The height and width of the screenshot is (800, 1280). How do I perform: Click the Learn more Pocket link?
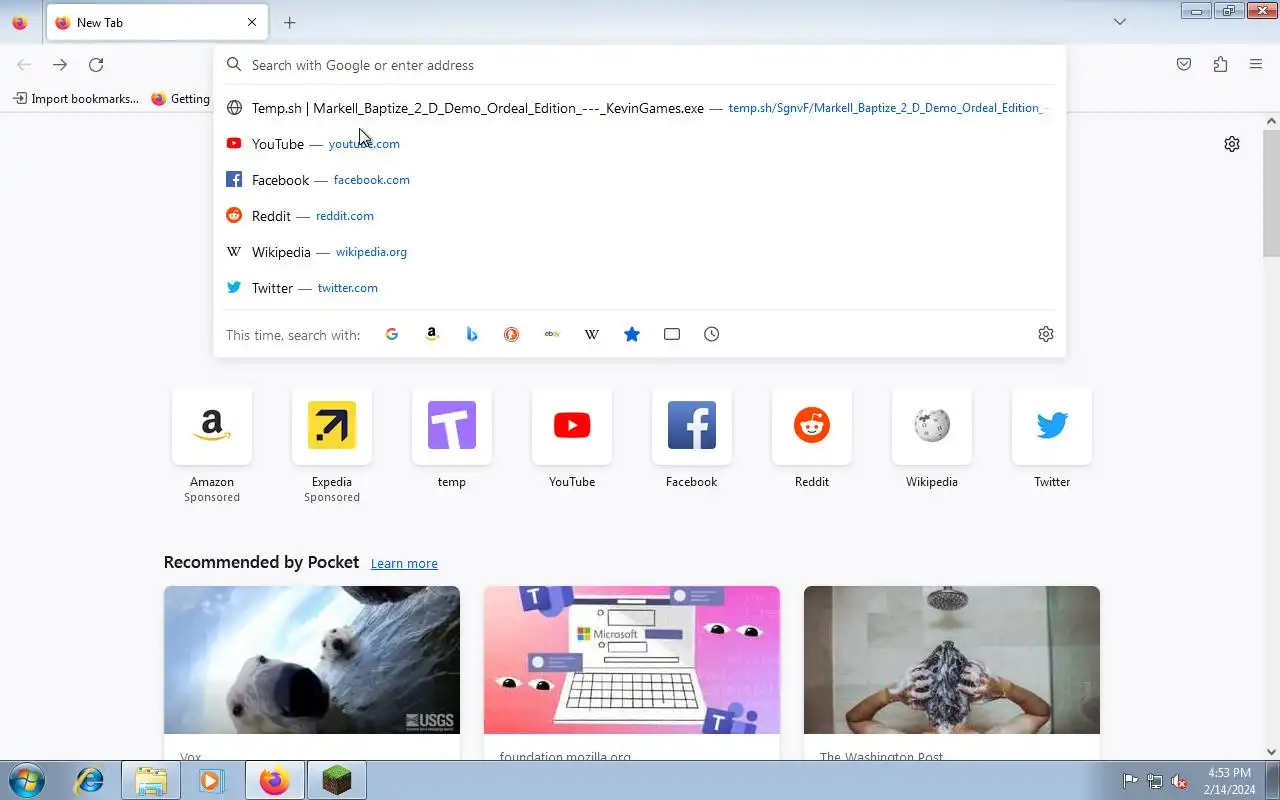[404, 564]
